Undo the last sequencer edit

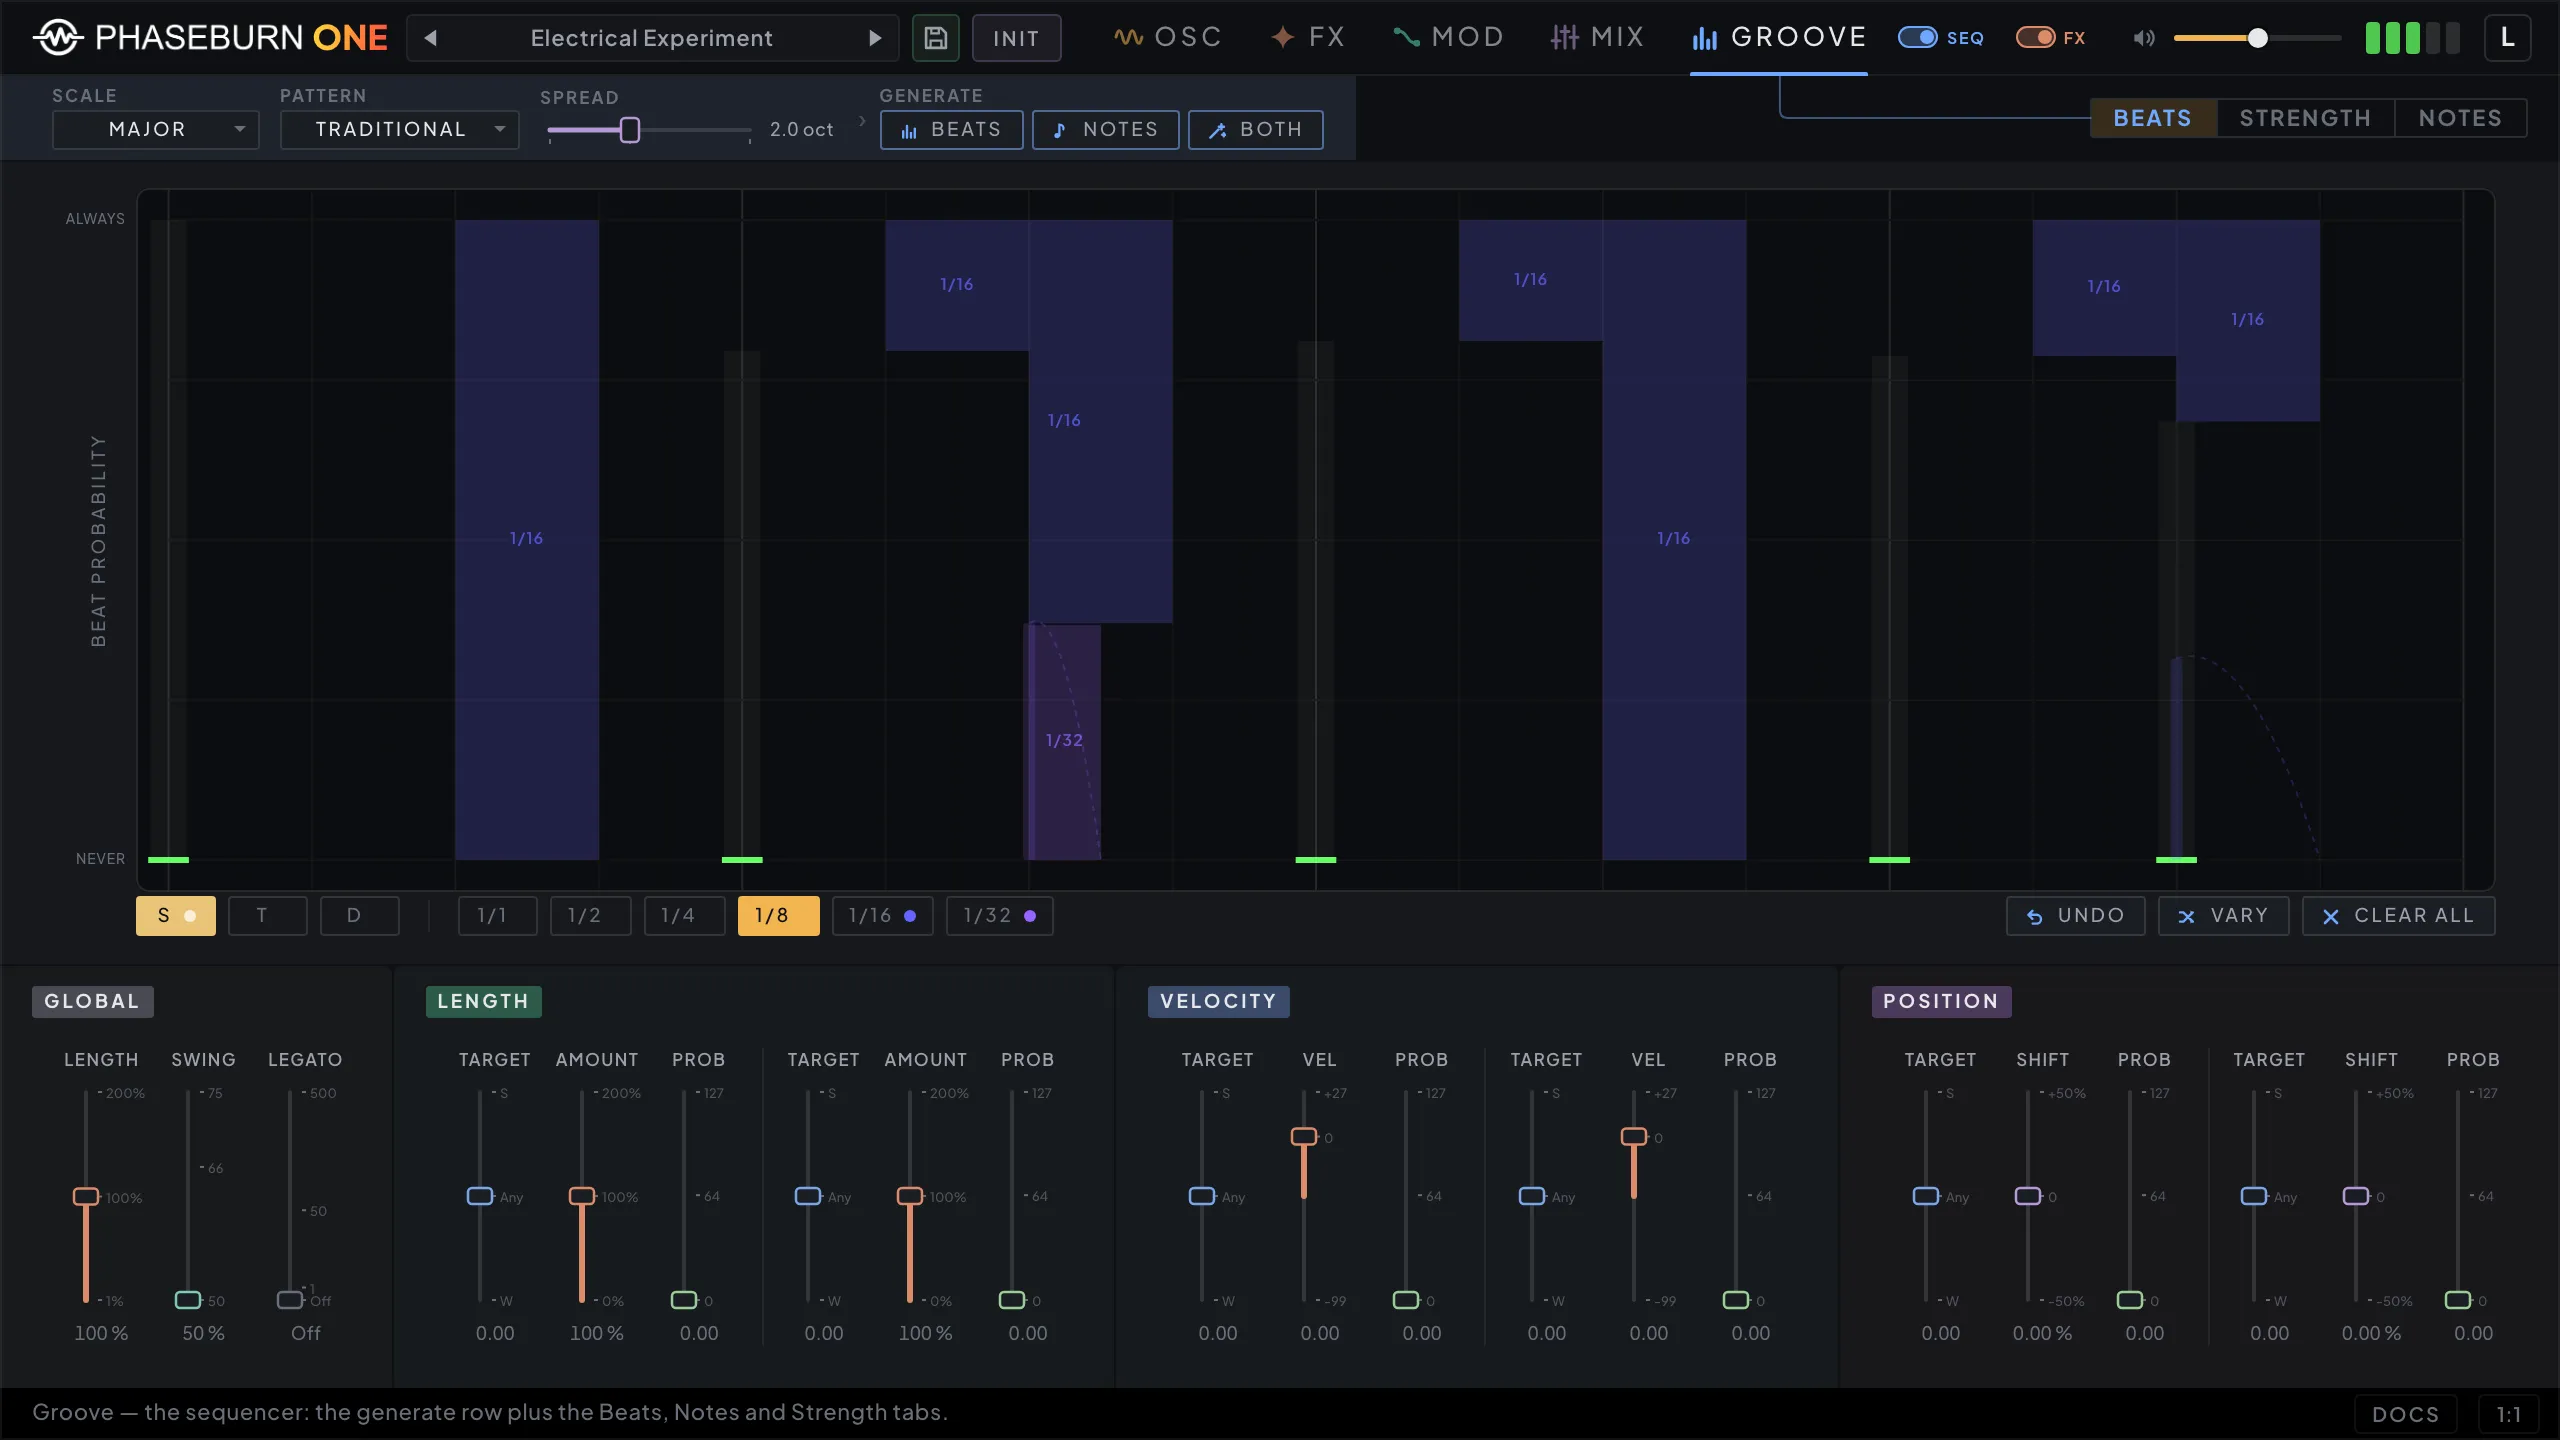(2075, 916)
